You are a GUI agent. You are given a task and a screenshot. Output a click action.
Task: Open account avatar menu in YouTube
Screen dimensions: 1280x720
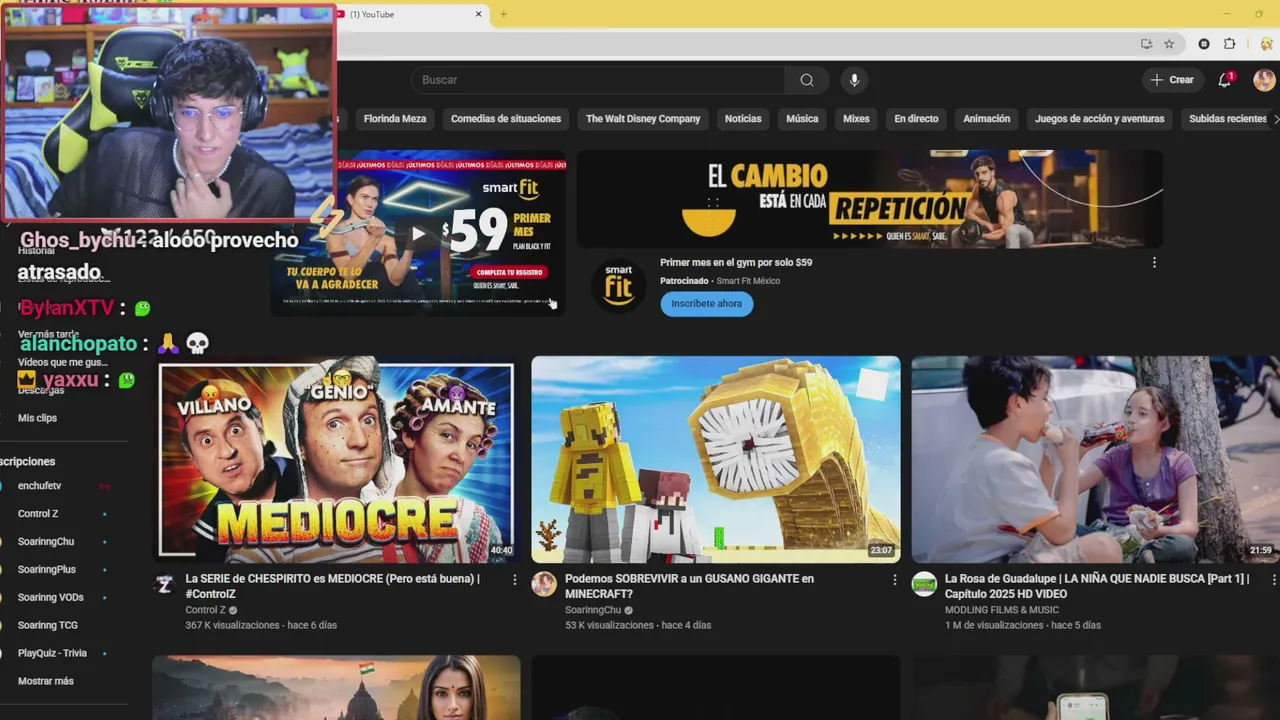coord(1264,80)
